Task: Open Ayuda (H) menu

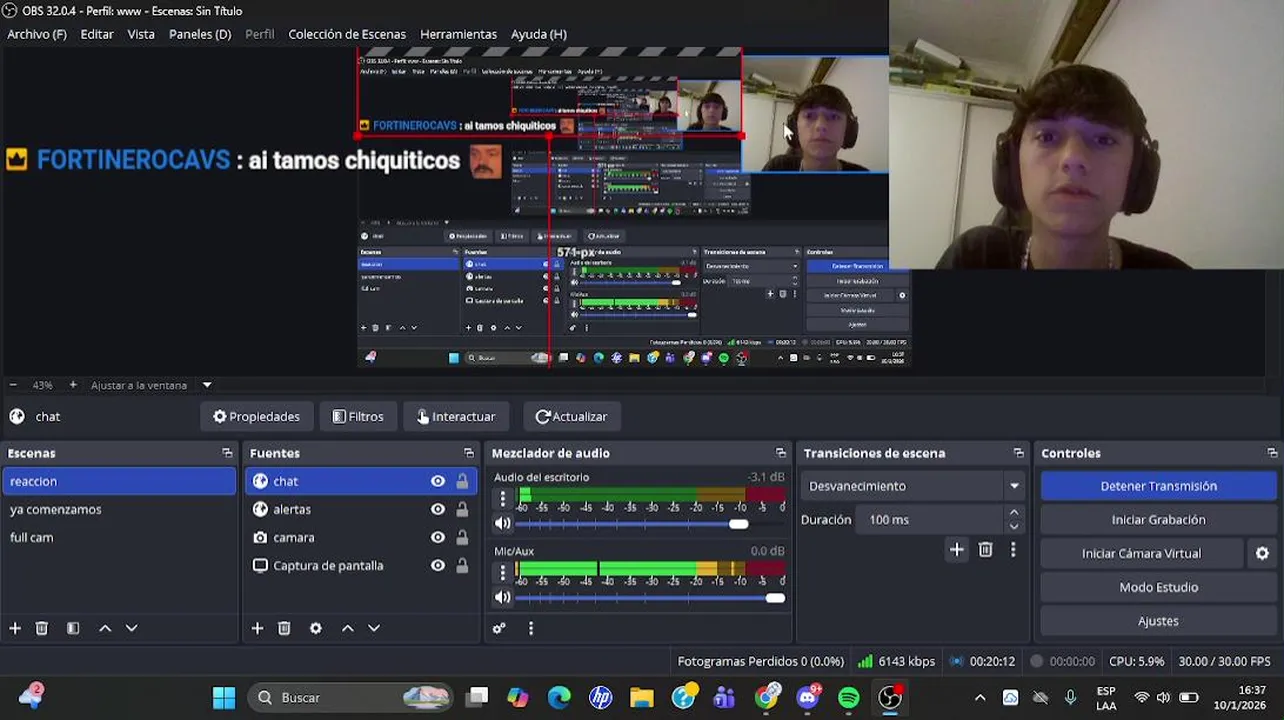Action: (539, 34)
